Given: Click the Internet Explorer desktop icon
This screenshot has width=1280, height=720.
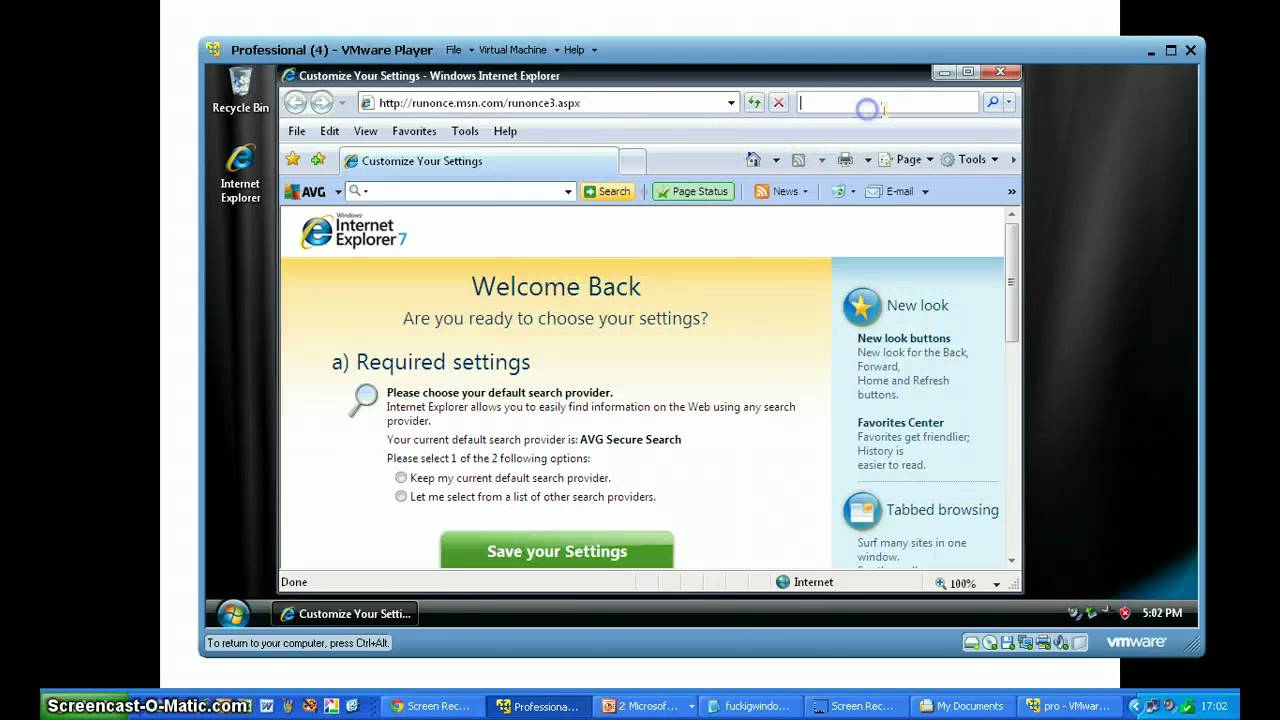Looking at the screenshot, I should click(x=240, y=174).
